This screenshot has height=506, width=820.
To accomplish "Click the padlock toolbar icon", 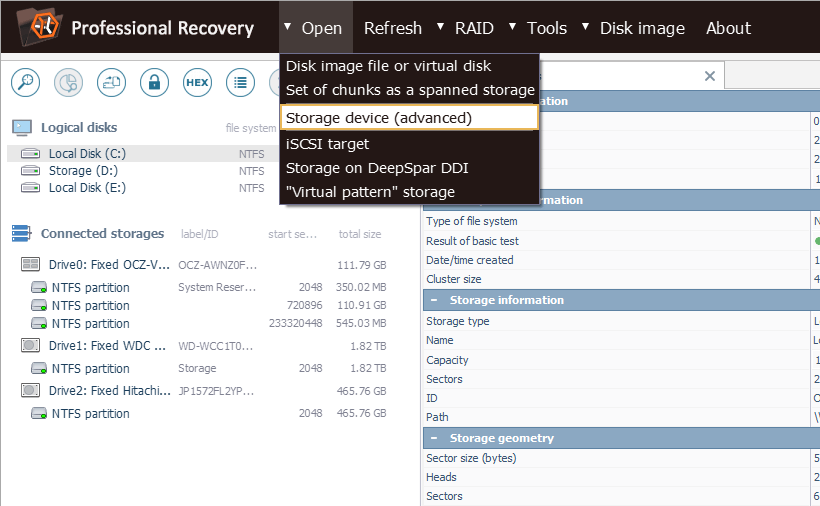I will [x=154, y=82].
